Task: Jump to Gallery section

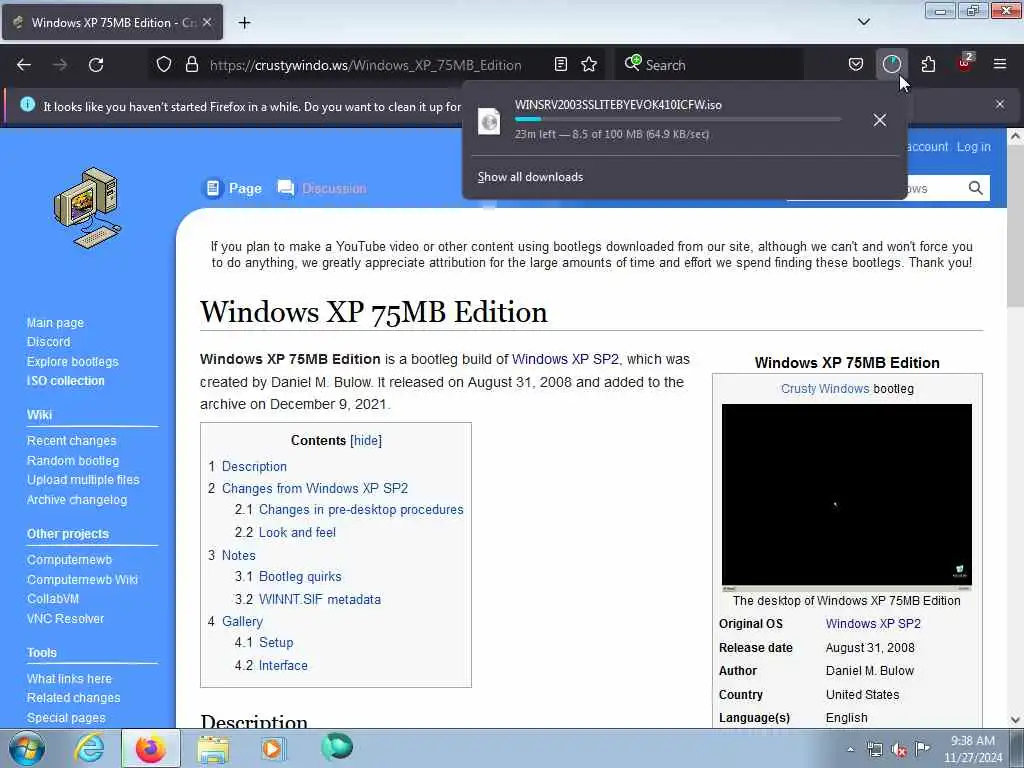Action: point(242,622)
